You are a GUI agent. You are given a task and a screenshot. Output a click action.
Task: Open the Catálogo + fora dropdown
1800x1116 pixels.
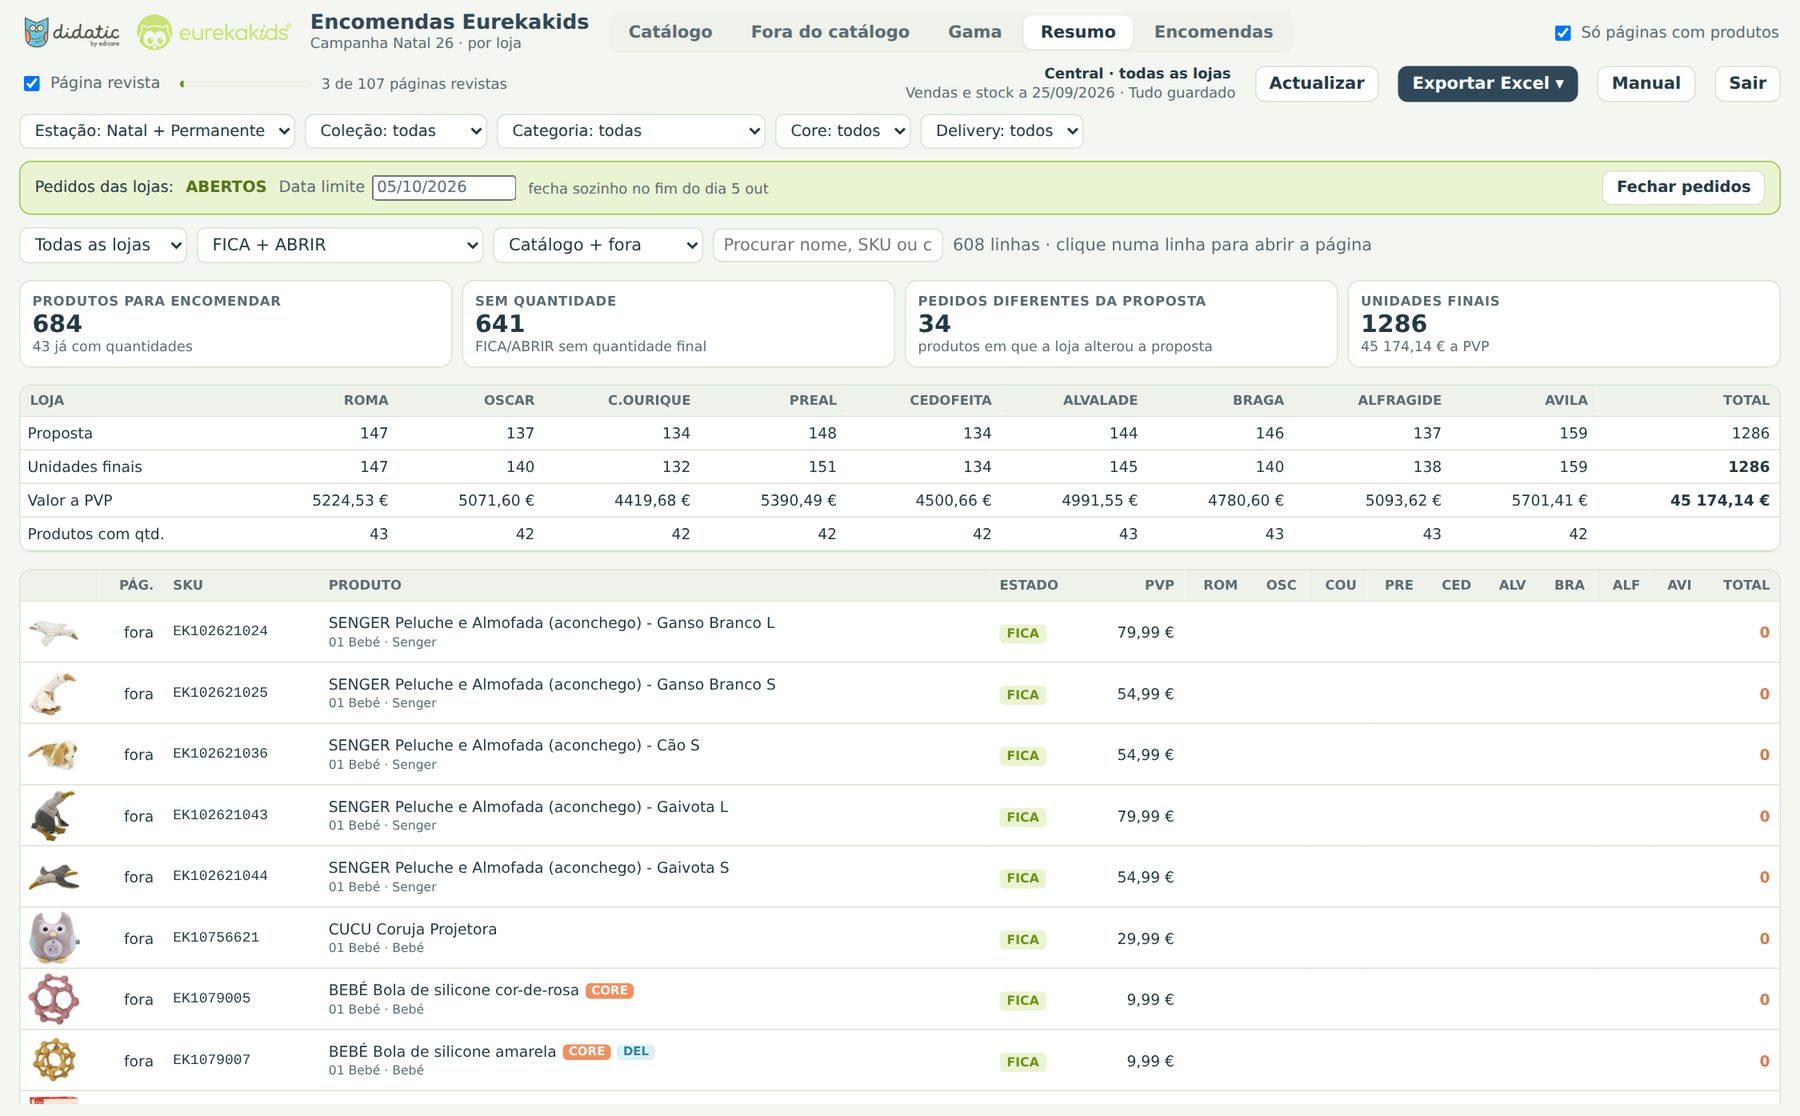[598, 245]
